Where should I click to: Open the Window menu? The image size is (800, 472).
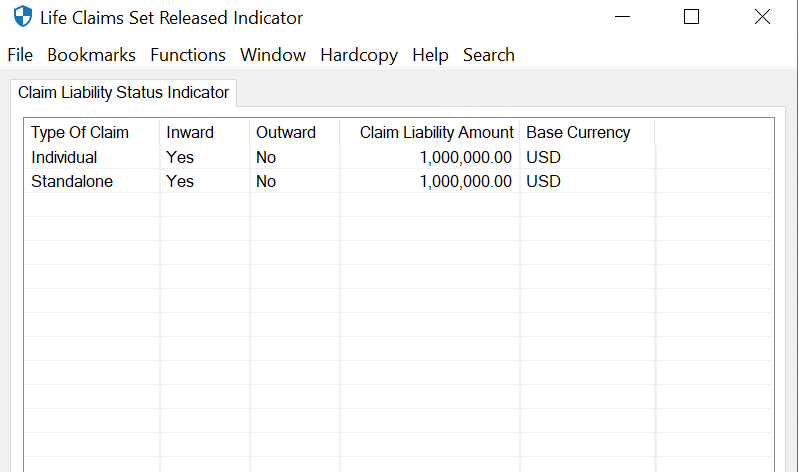[x=273, y=55]
